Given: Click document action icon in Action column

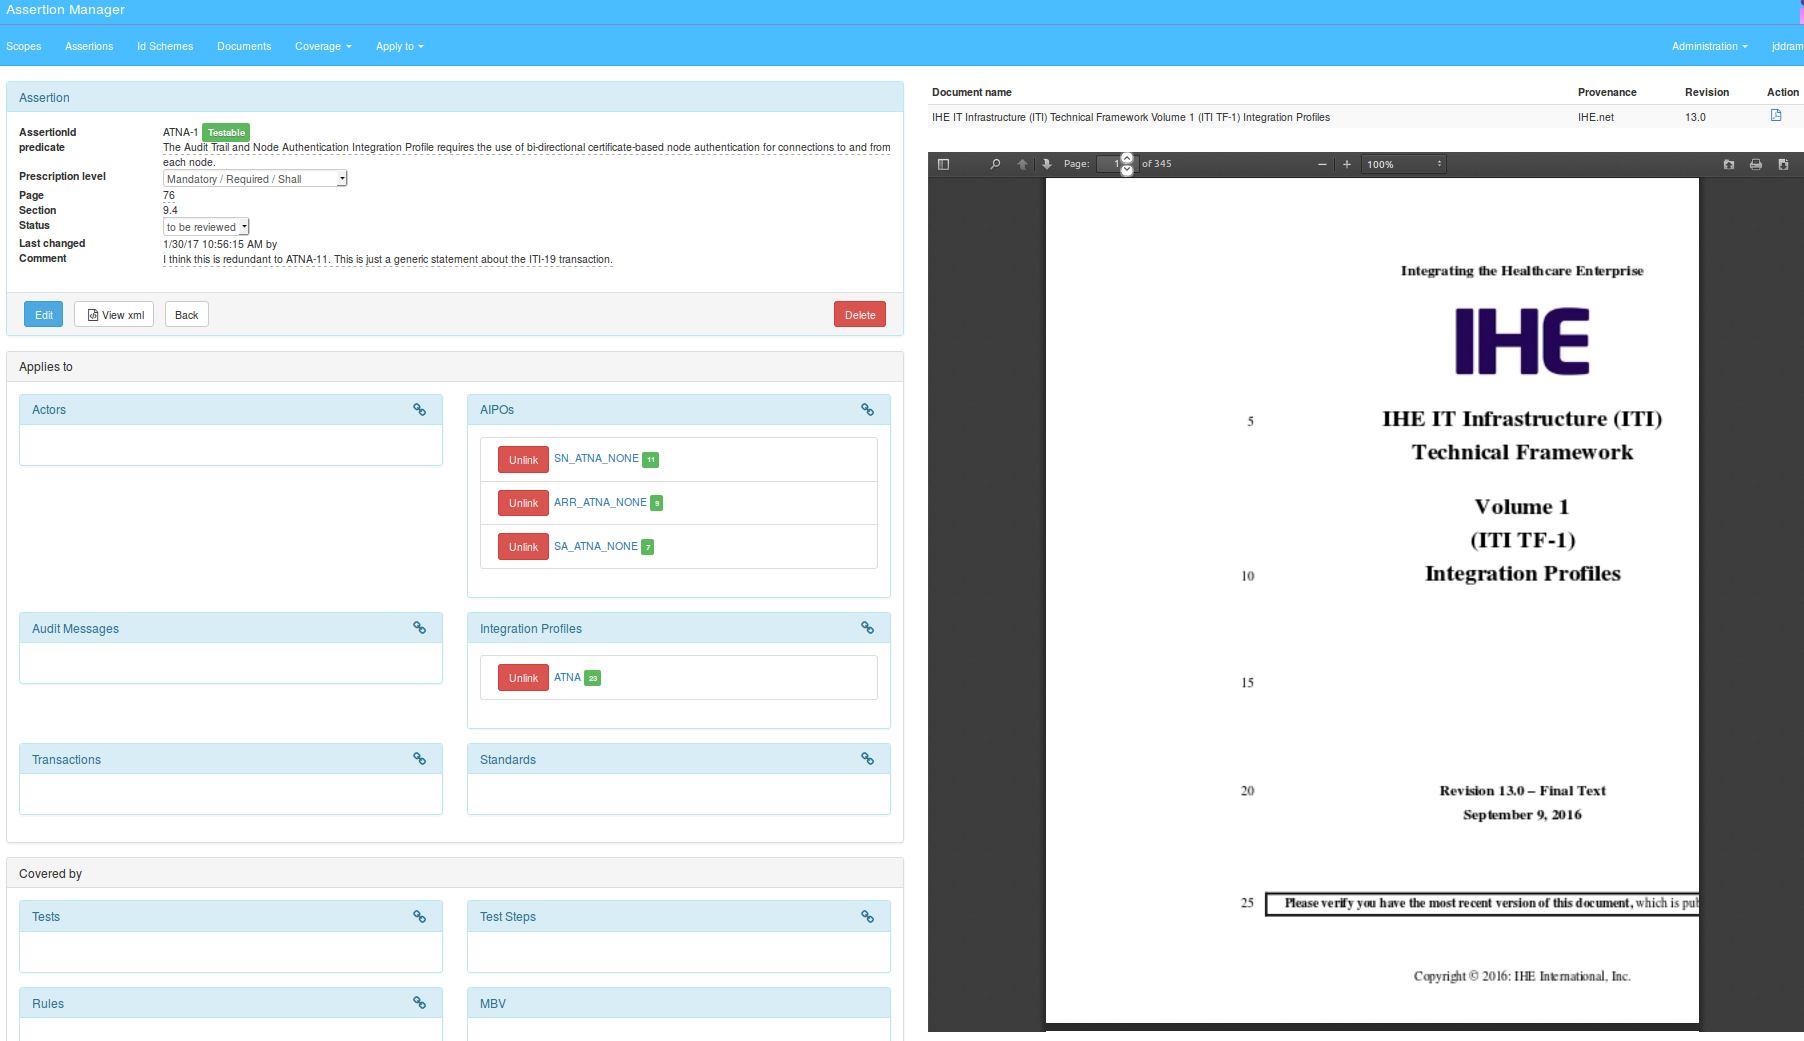Looking at the screenshot, I should (x=1776, y=116).
